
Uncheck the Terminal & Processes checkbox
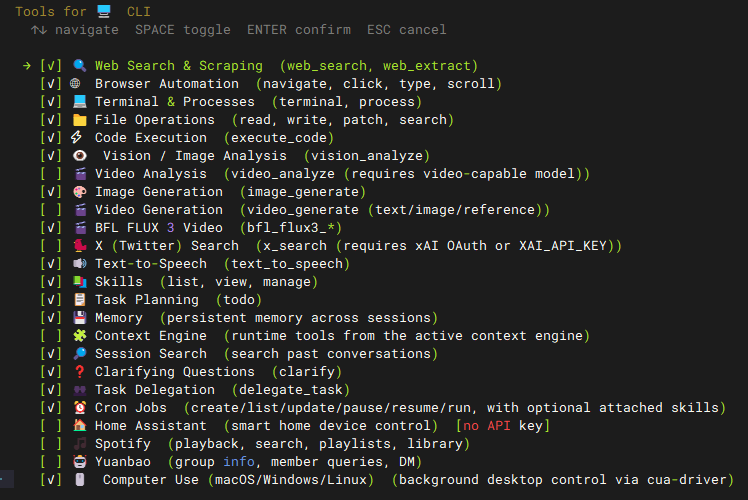point(51,102)
